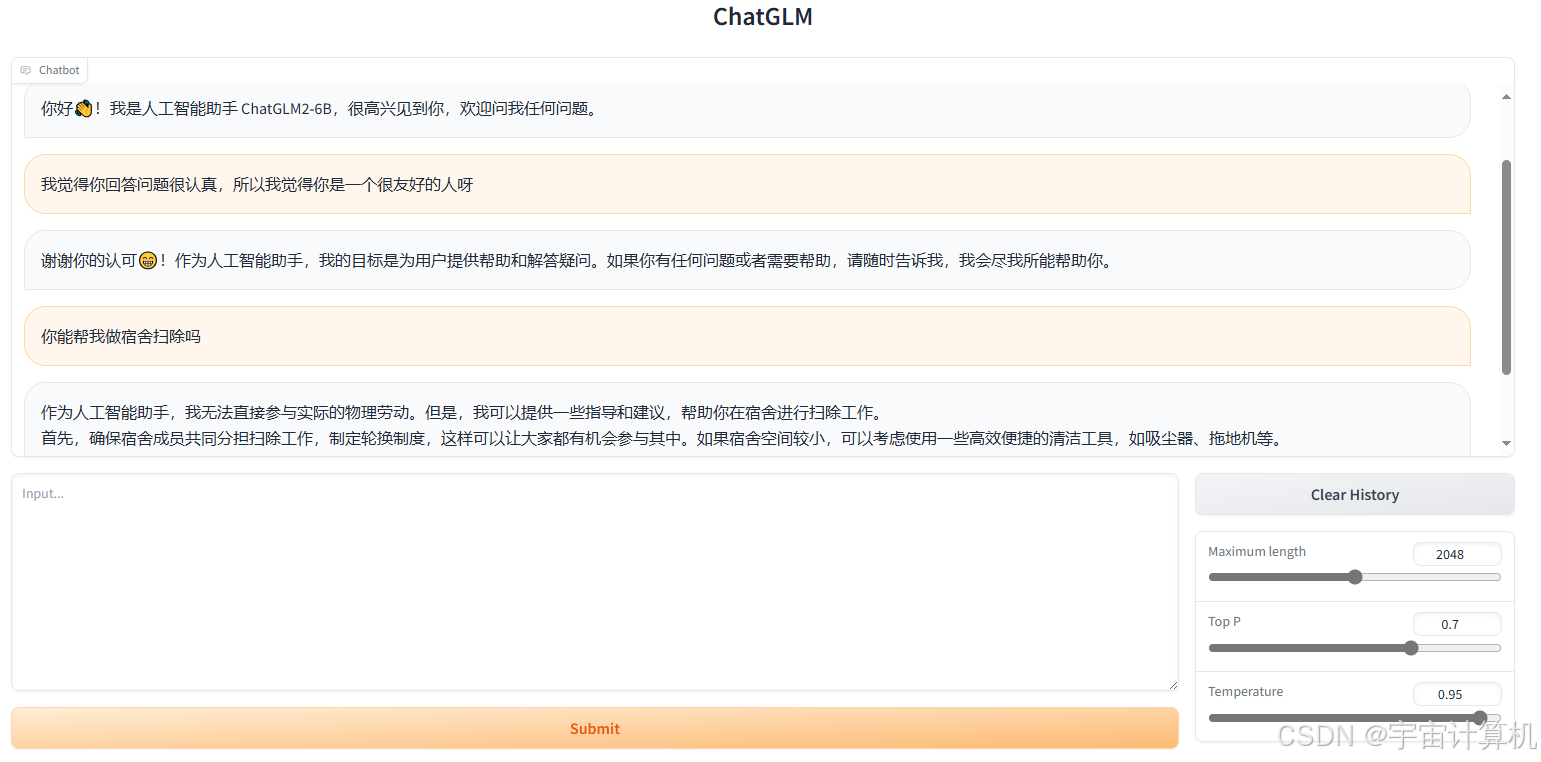Adjust the Maximum length slider
This screenshot has height=762, width=1541.
pyautogui.click(x=1354, y=577)
